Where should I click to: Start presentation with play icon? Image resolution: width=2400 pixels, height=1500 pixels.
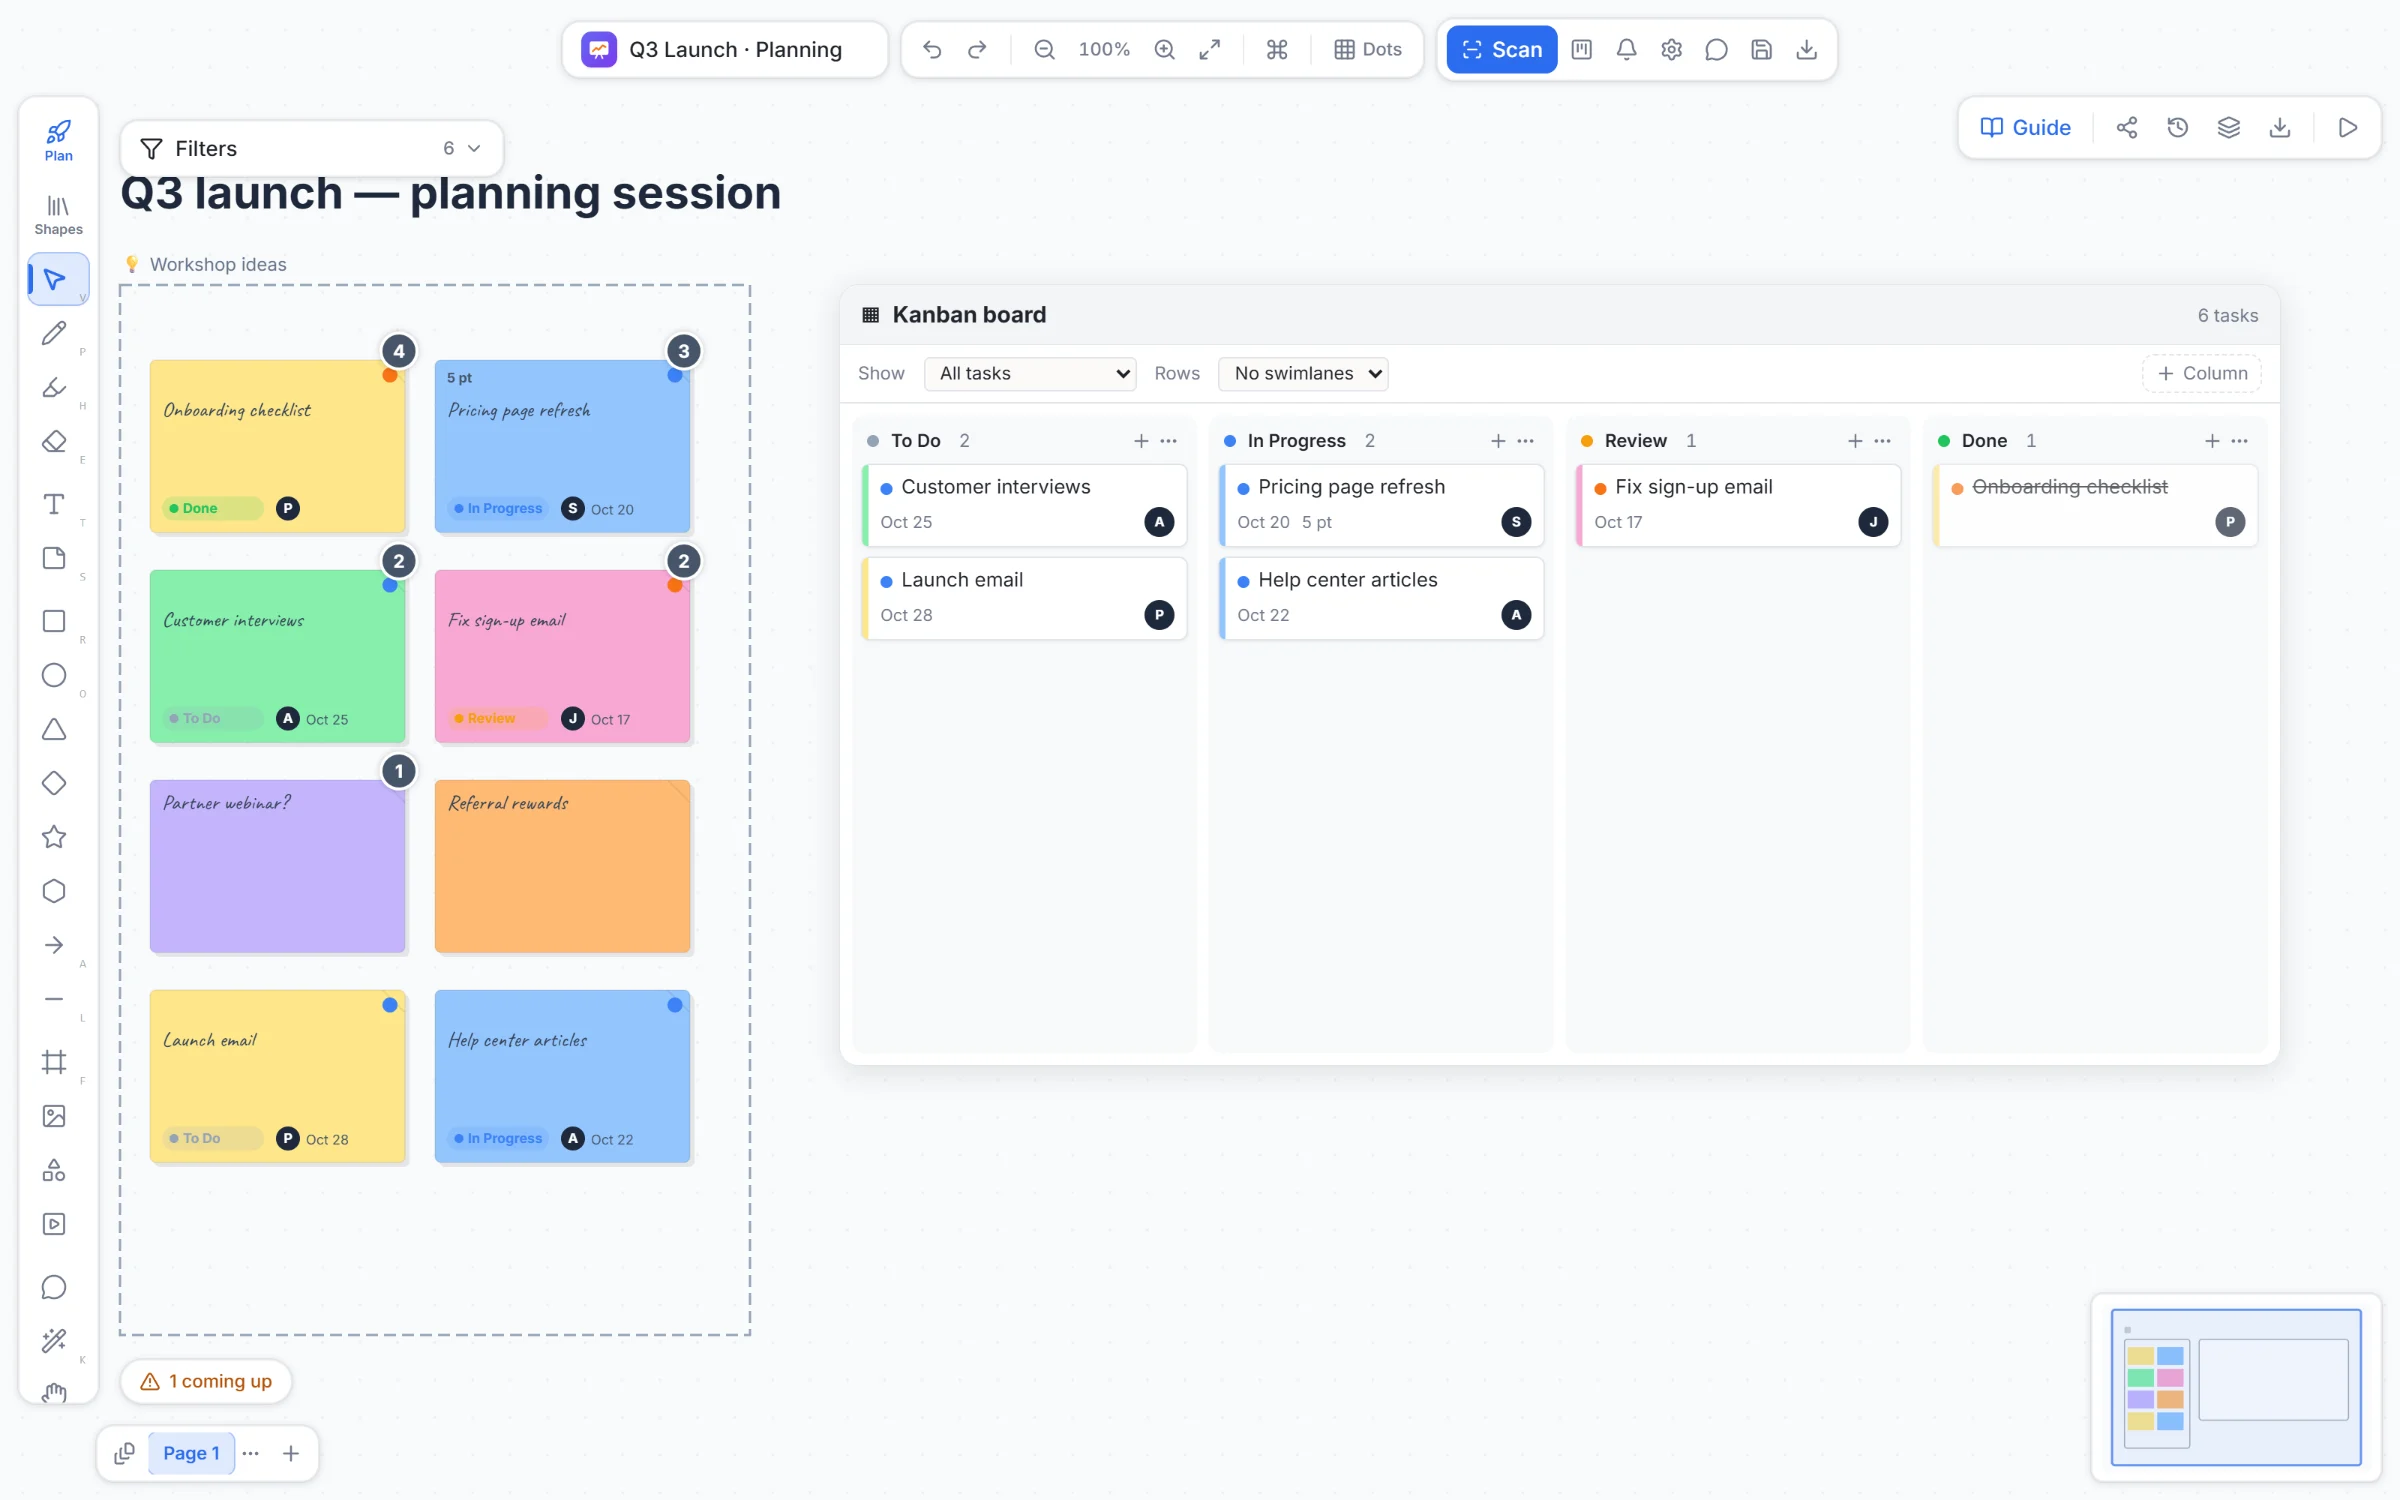[x=2348, y=127]
